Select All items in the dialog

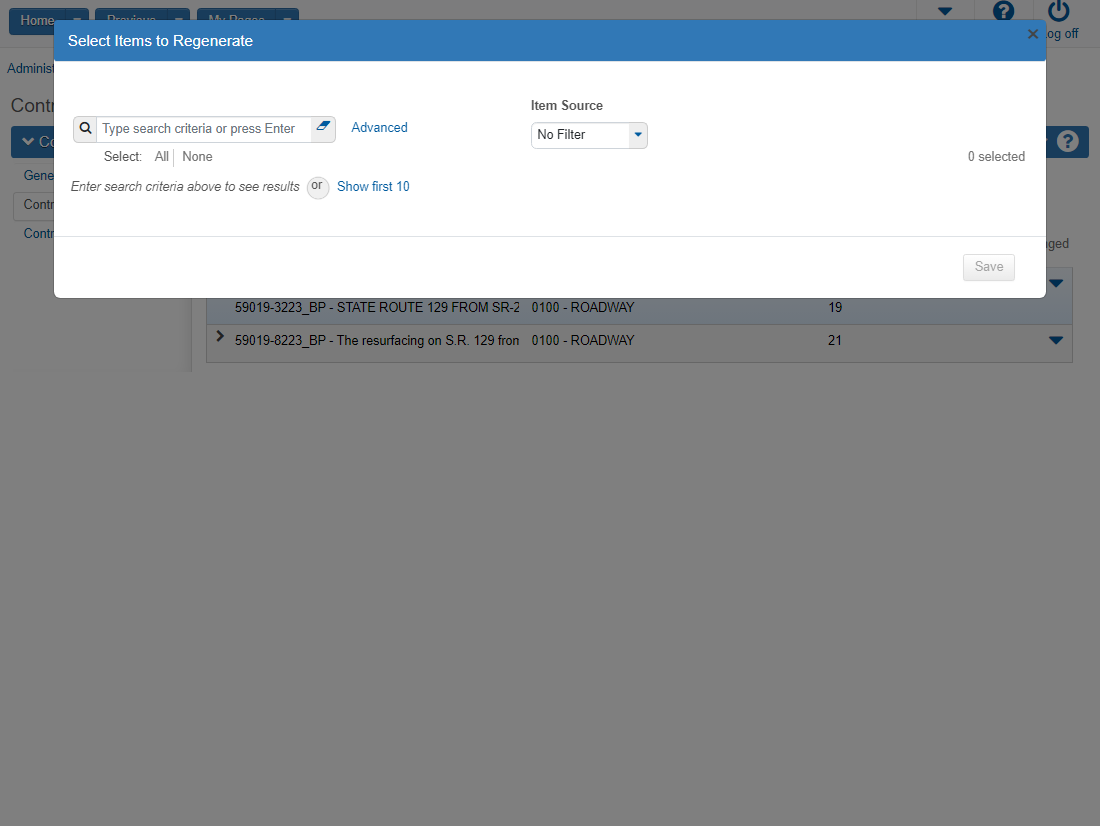tap(162, 157)
